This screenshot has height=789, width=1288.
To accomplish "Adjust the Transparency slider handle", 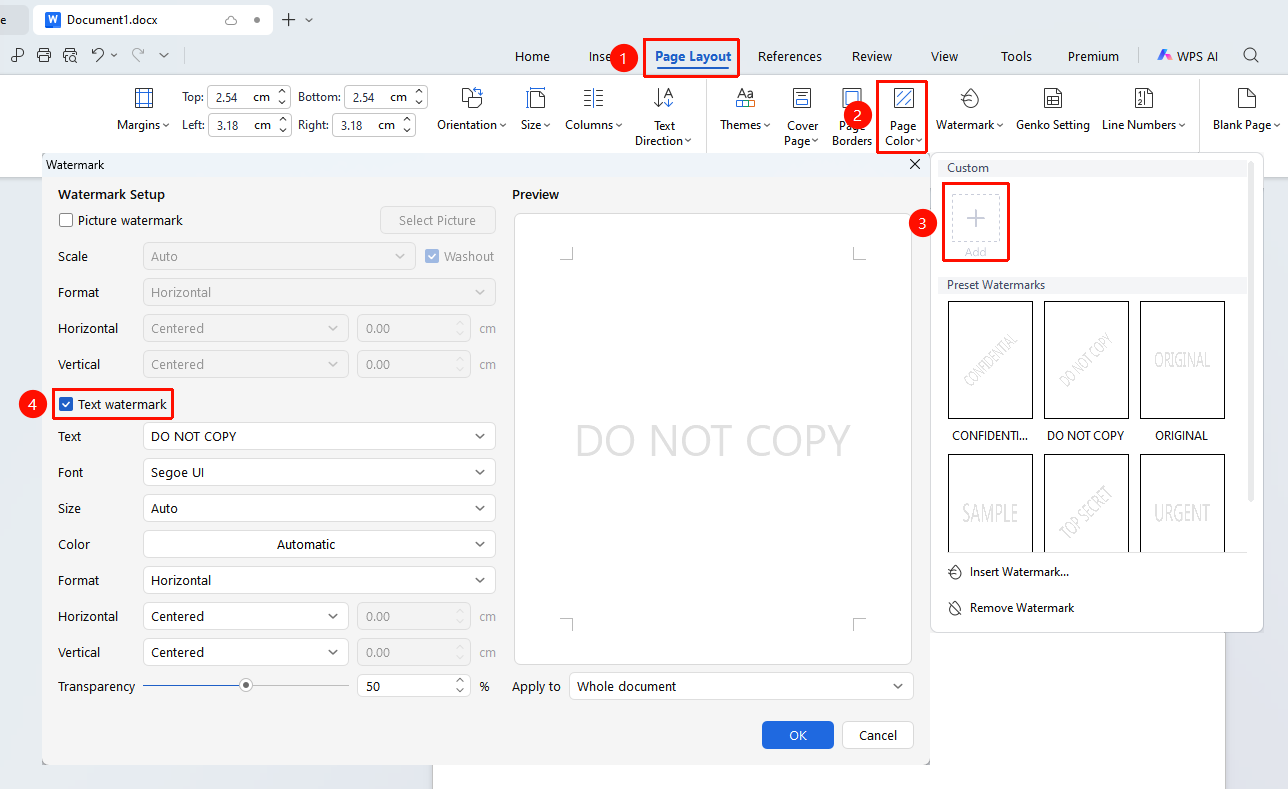I will pos(245,686).
